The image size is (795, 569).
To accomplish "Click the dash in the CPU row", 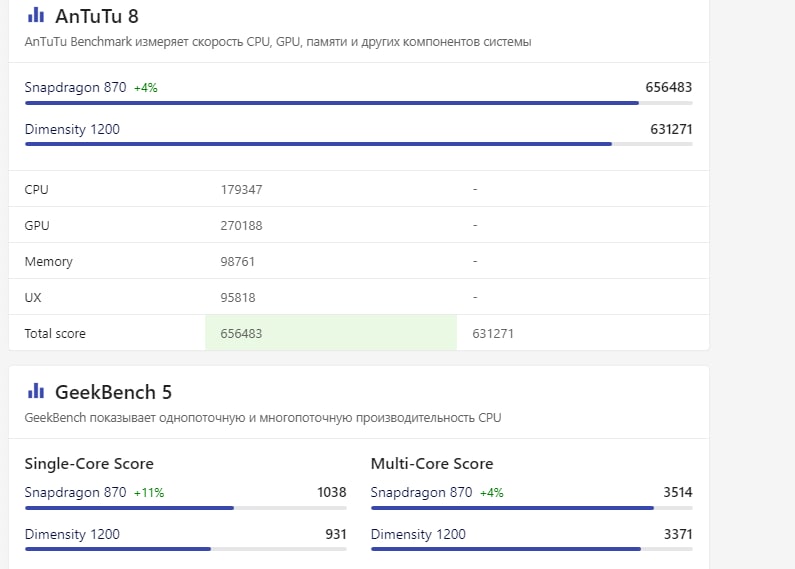I will pyautogui.click(x=475, y=189).
